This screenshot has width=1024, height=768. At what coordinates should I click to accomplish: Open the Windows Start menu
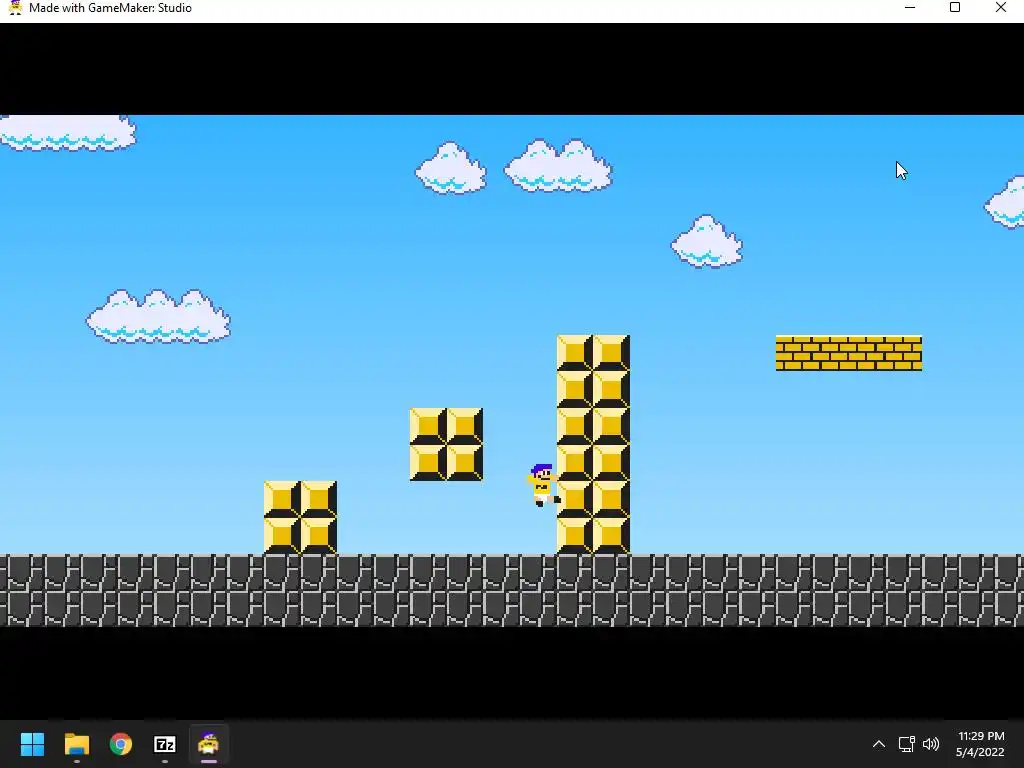coord(32,744)
